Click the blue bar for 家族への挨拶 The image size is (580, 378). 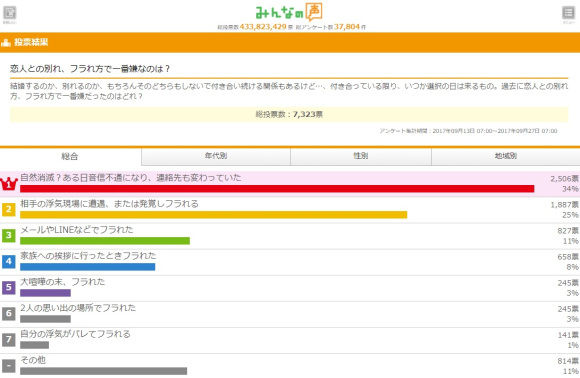(x=88, y=267)
